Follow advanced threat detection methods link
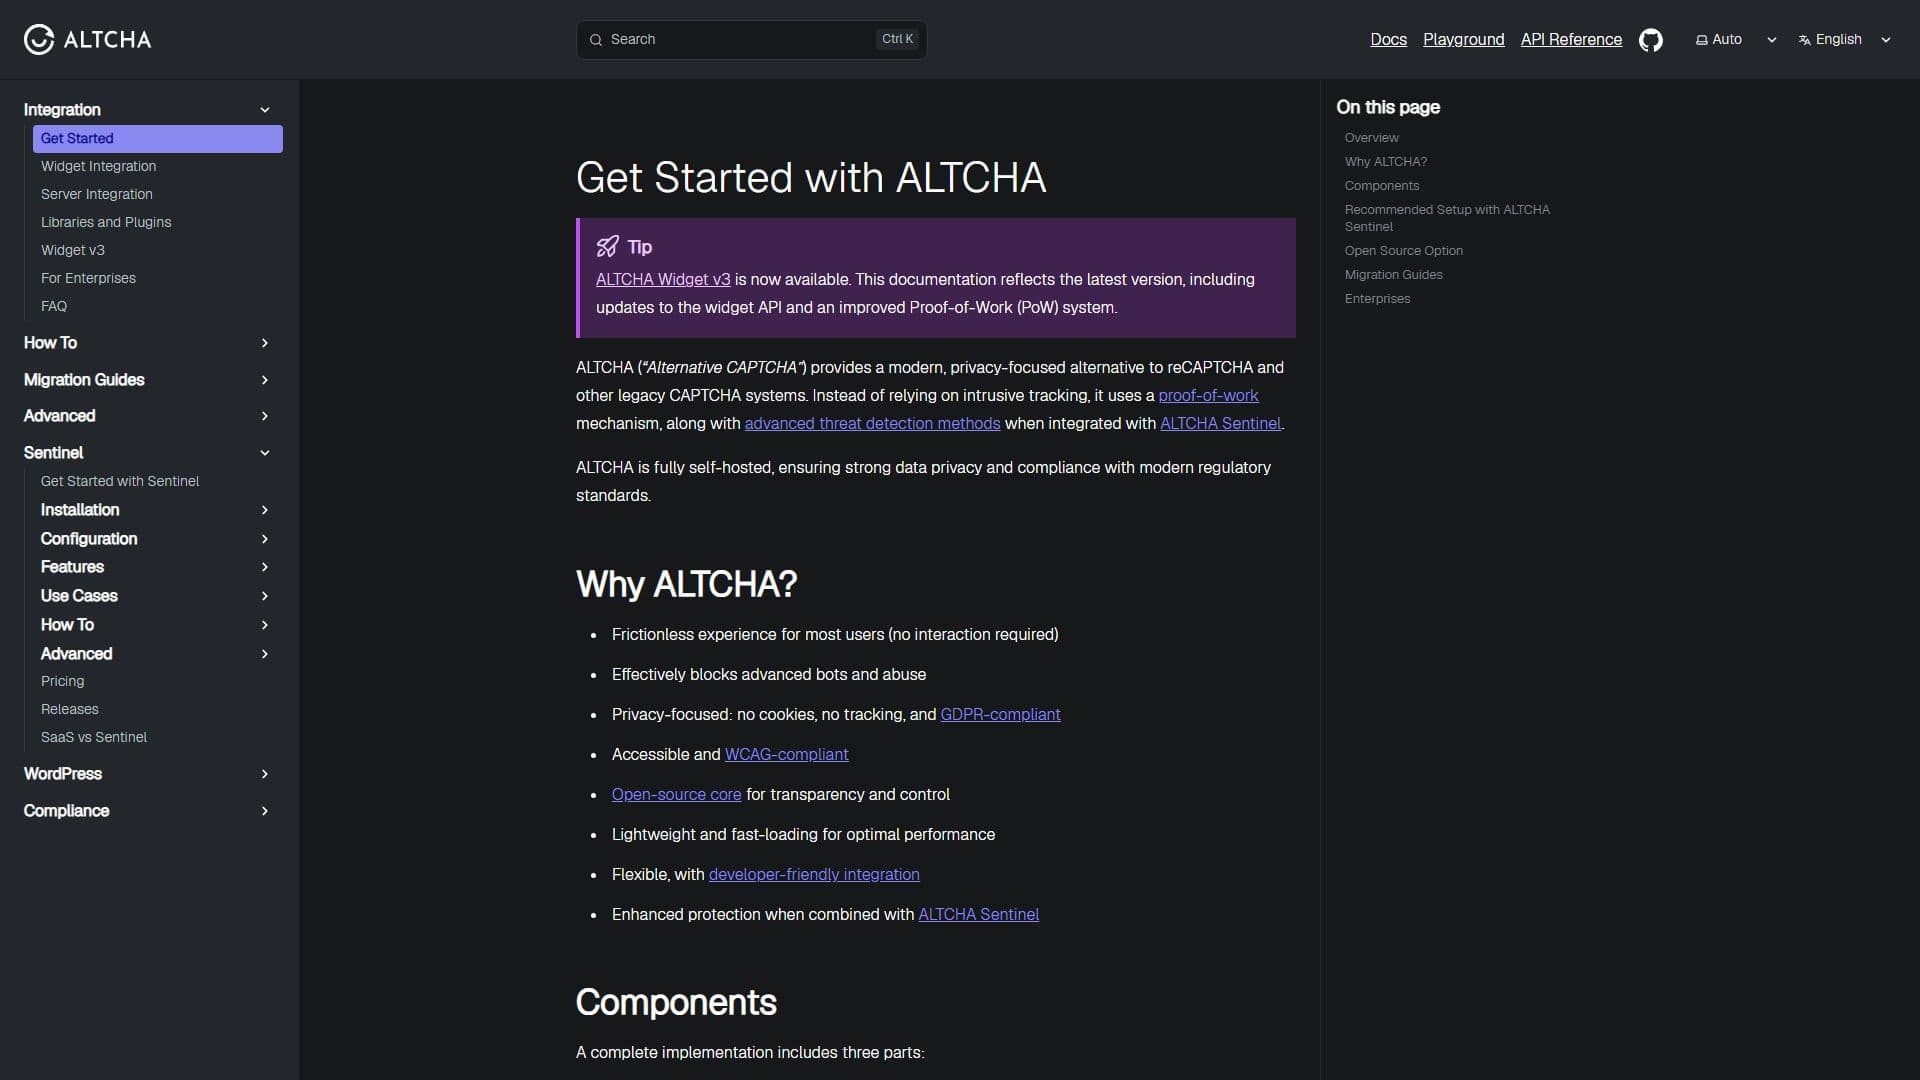The height and width of the screenshot is (1080, 1920). [872, 424]
